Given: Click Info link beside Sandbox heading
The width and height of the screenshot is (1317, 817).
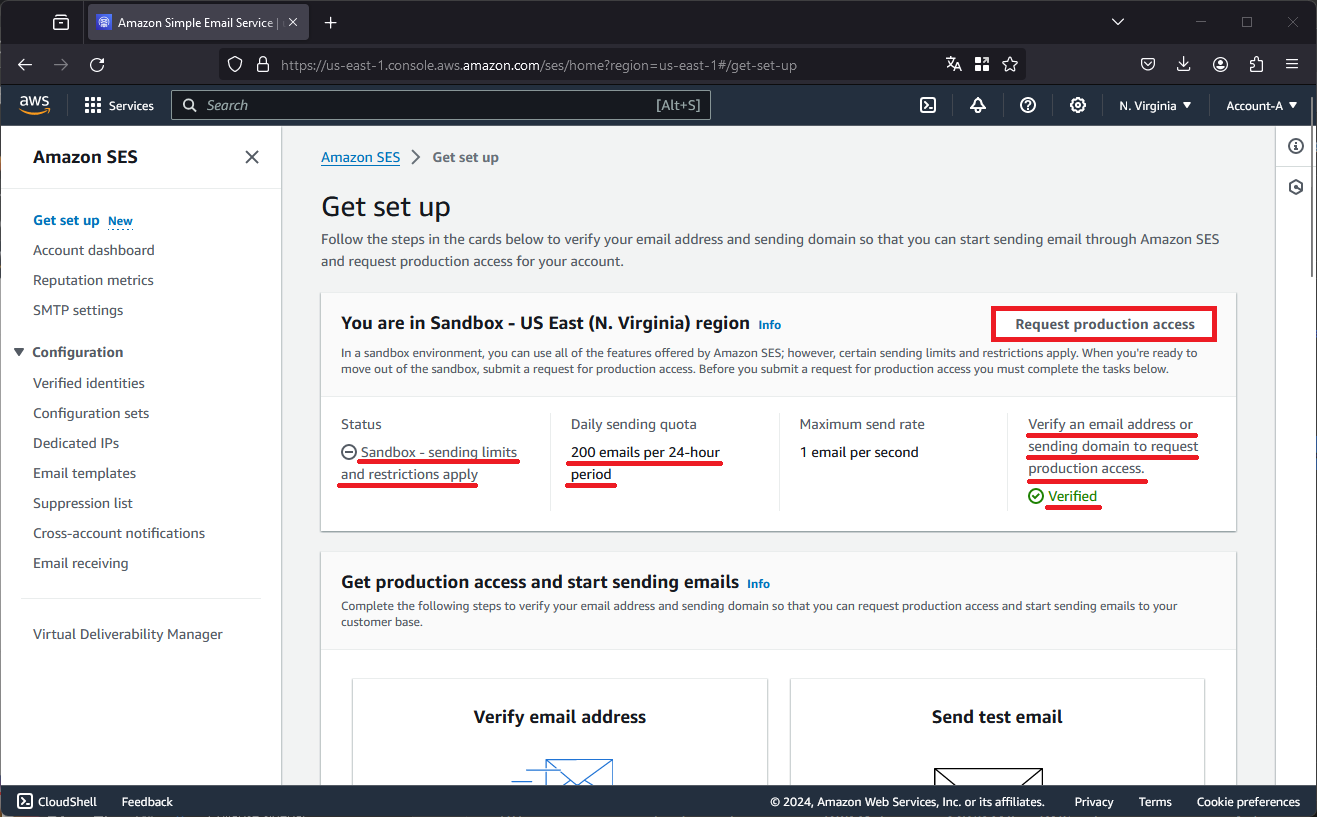Looking at the screenshot, I should 770,325.
